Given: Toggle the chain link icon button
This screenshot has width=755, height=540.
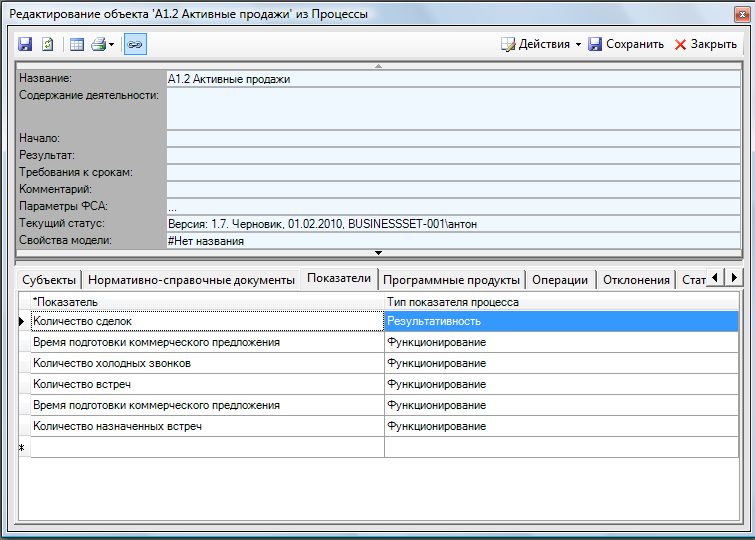Looking at the screenshot, I should tap(135, 44).
